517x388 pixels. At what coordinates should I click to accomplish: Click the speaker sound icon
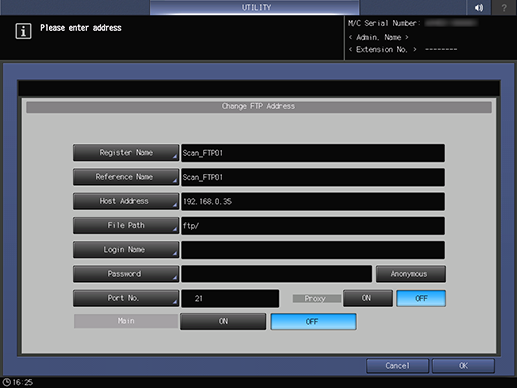(x=479, y=7)
